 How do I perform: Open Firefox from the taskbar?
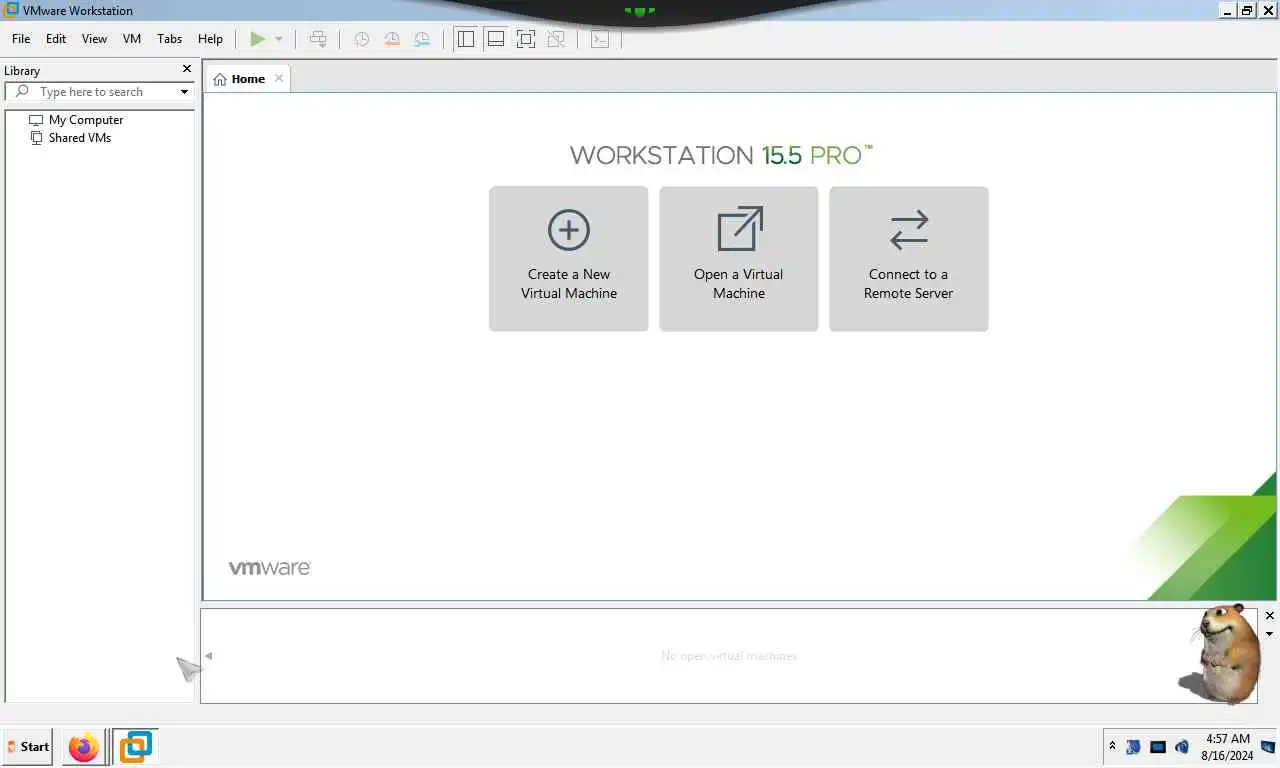tap(84, 747)
